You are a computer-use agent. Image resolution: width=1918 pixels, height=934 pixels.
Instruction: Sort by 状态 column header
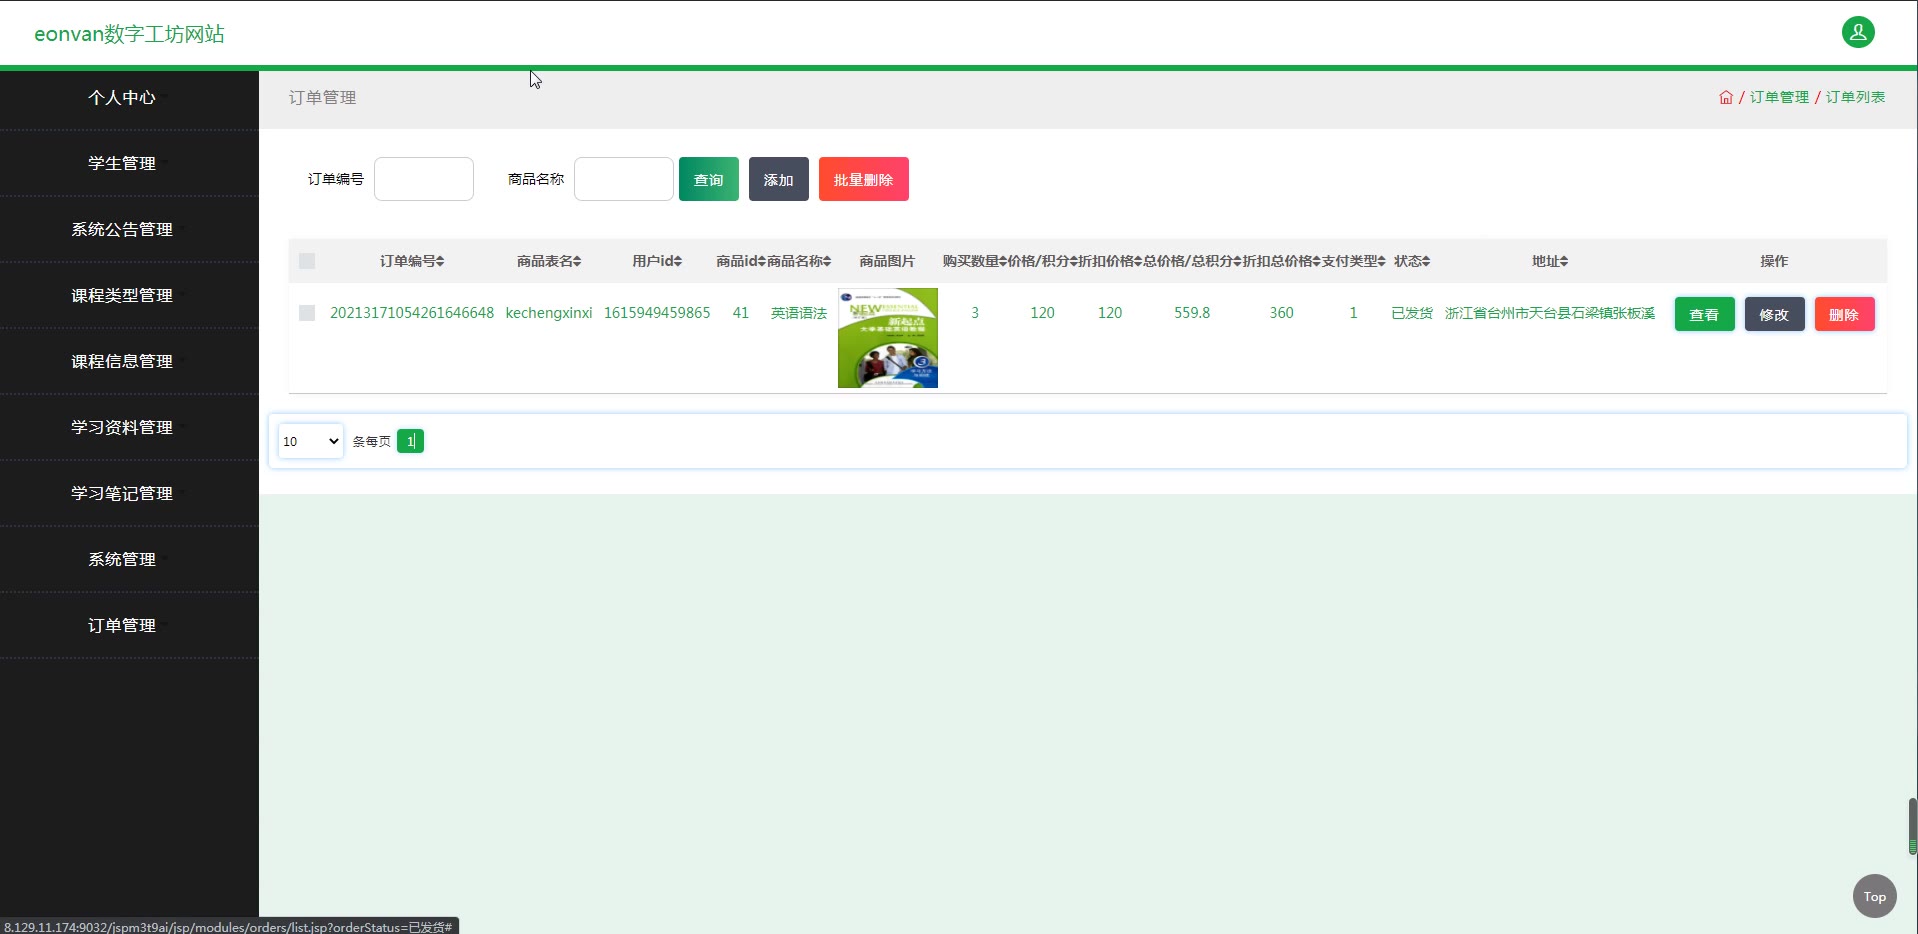click(1412, 261)
